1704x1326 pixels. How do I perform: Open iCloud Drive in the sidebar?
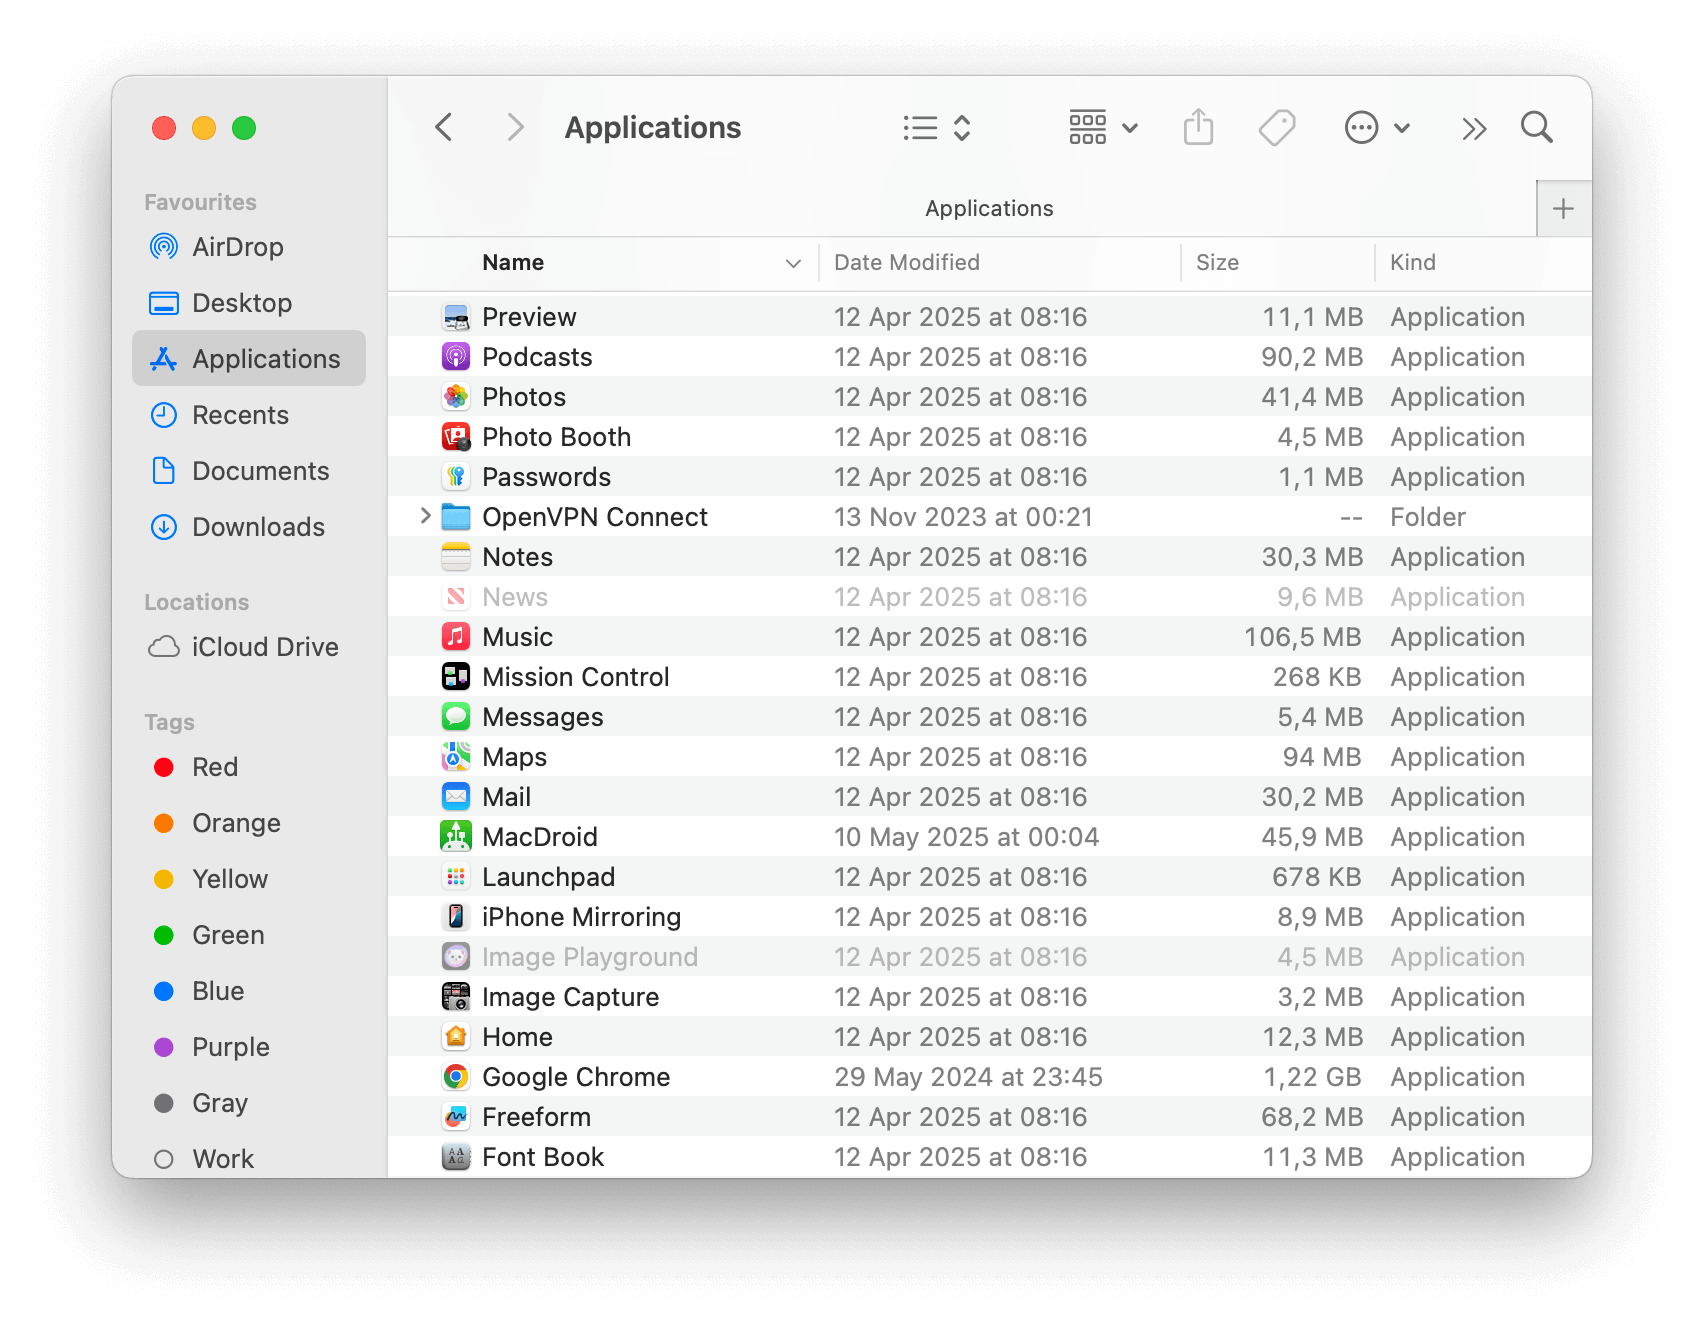[x=264, y=647]
